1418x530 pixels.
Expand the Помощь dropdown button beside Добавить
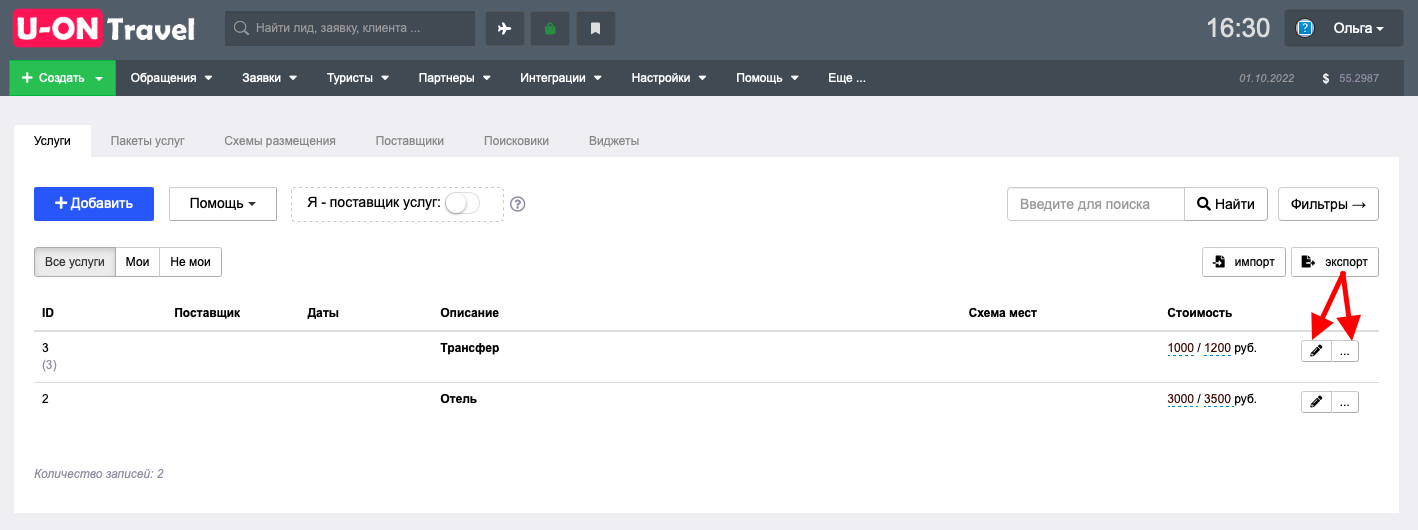click(x=223, y=204)
